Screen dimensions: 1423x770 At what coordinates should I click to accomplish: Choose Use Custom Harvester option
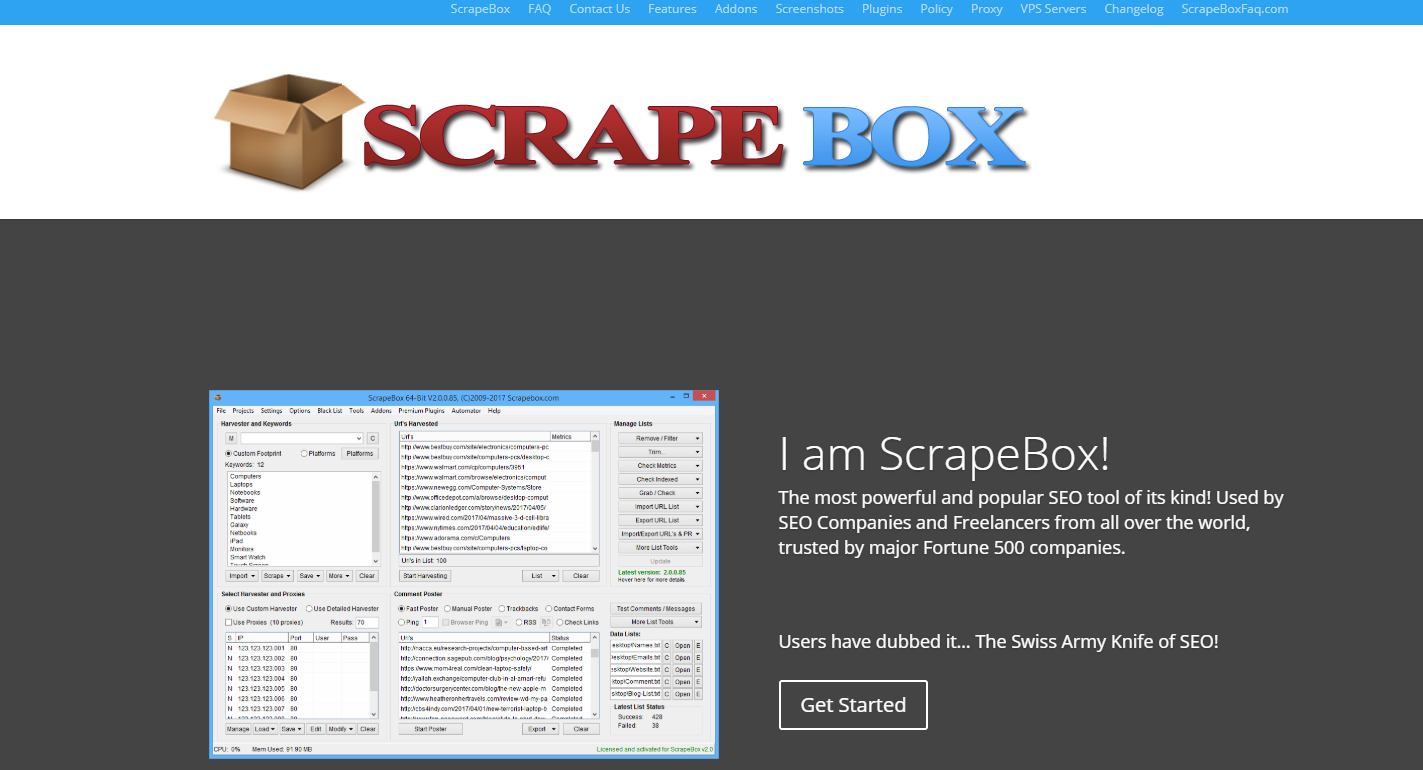click(228, 608)
